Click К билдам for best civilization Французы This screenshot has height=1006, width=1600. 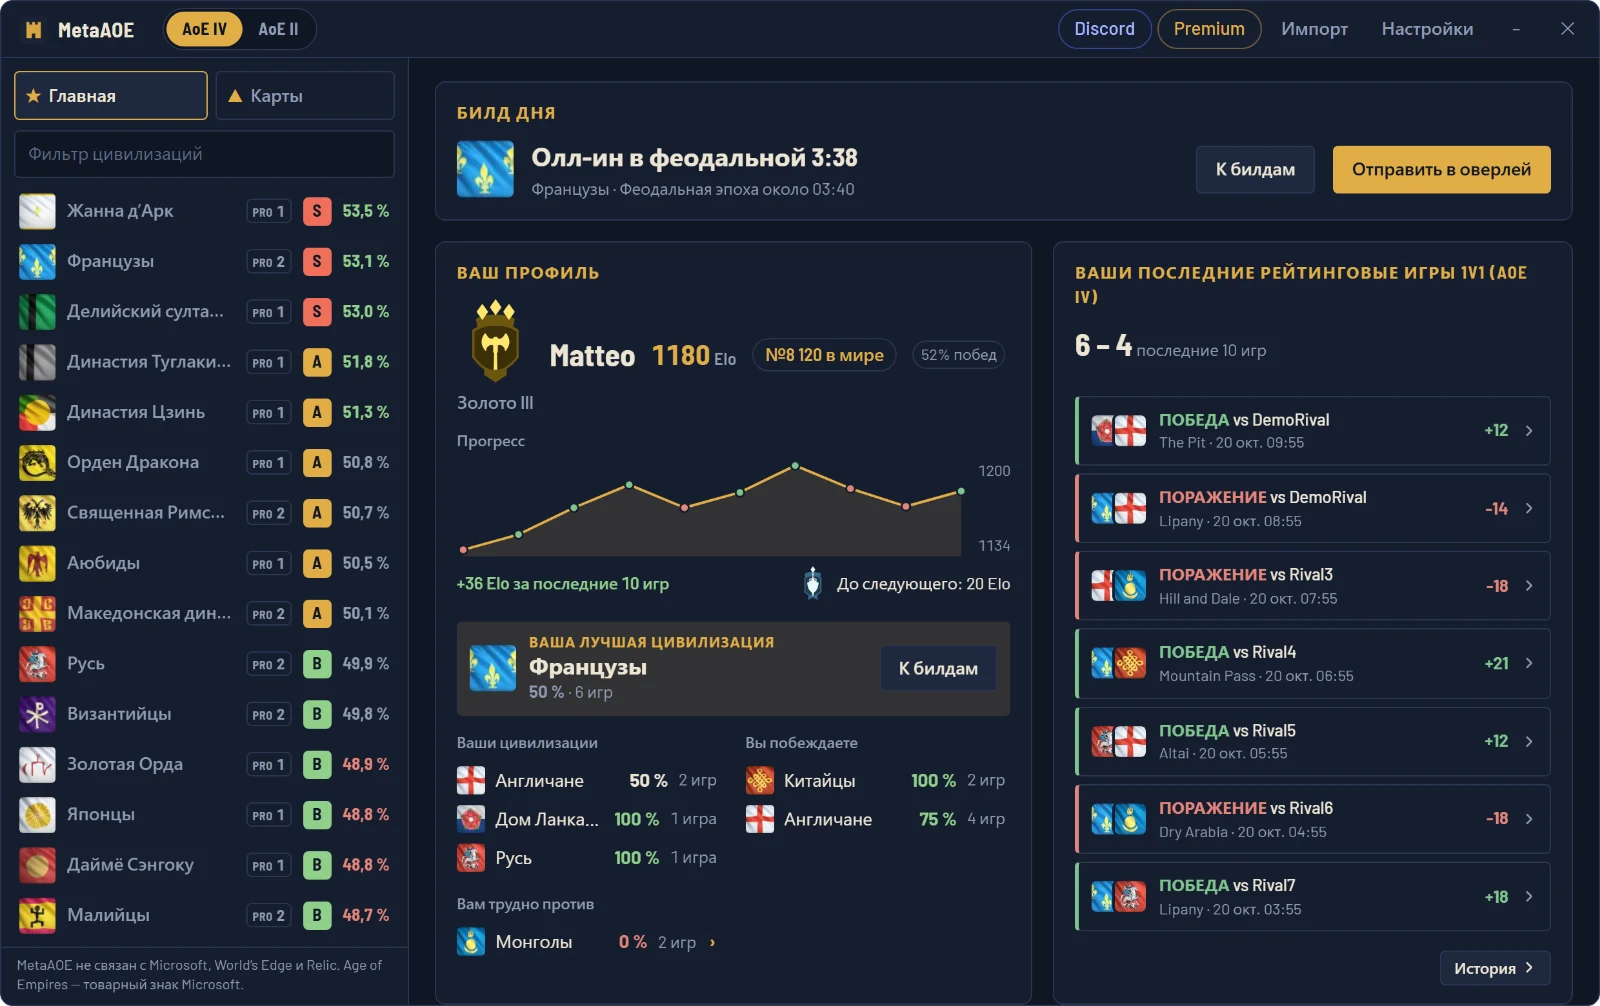pos(938,669)
